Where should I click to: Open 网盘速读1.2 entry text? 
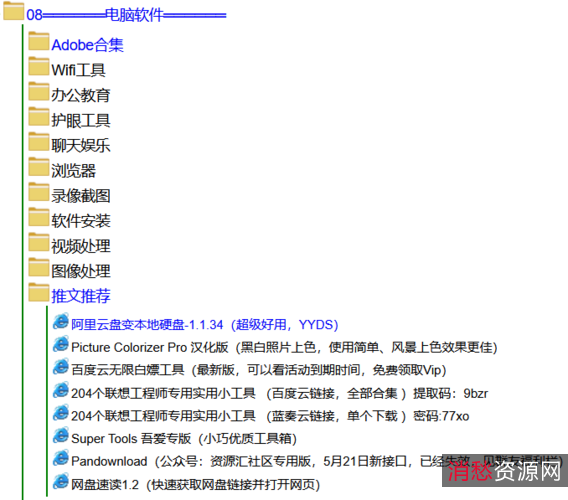tap(196, 484)
